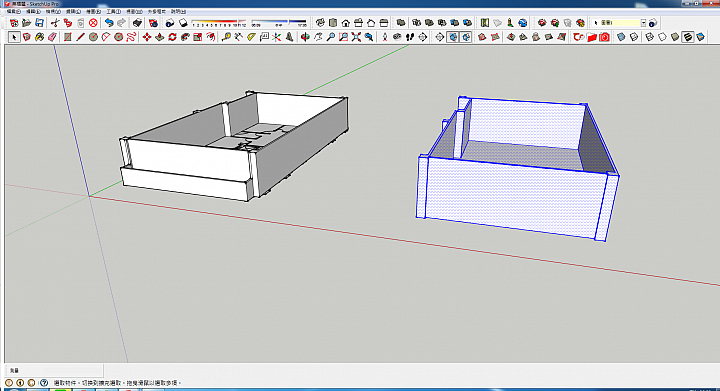The height and width of the screenshot is (391, 720).
Task: Pick the Circle drawing tool
Action: (93, 37)
